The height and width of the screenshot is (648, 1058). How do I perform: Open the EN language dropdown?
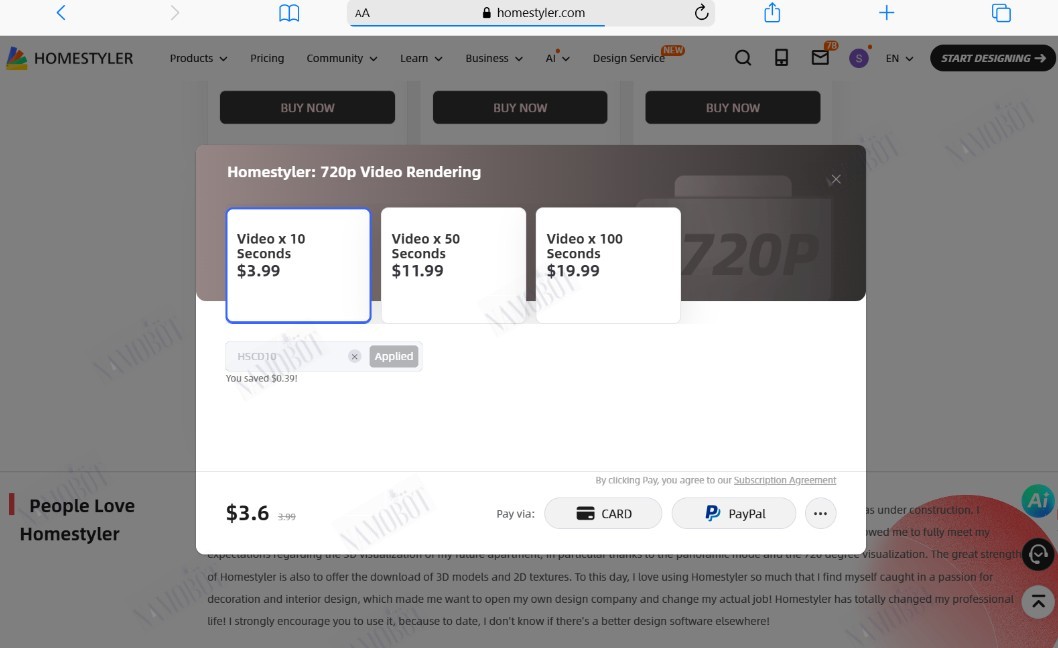(899, 58)
